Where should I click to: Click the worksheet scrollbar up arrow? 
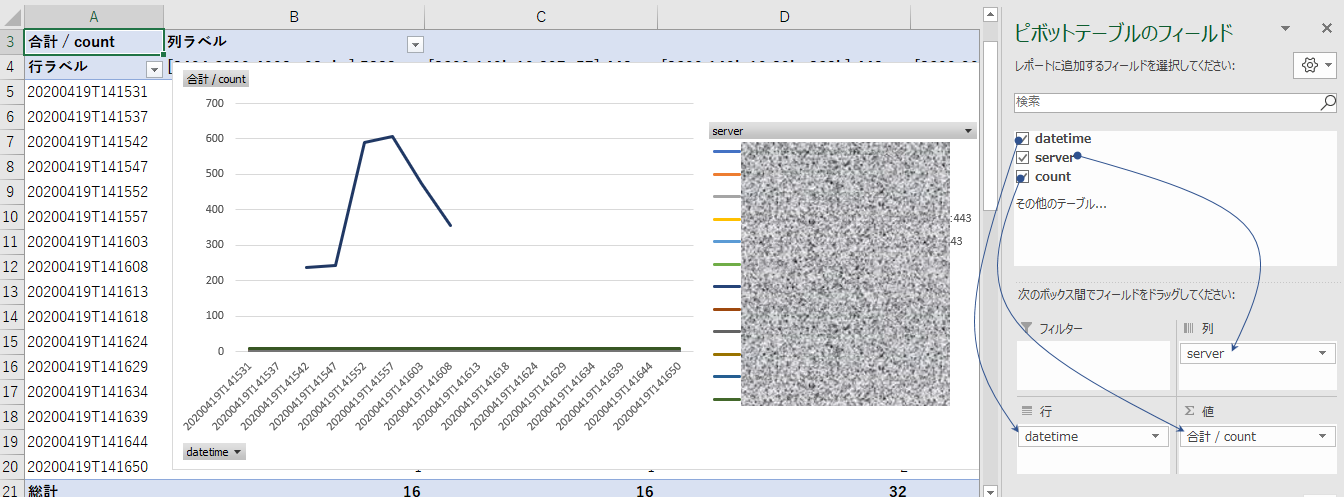point(990,15)
